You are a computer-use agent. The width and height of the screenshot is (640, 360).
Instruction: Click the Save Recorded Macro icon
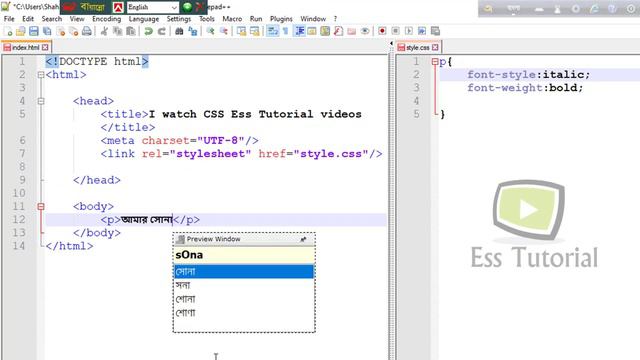[436, 31]
